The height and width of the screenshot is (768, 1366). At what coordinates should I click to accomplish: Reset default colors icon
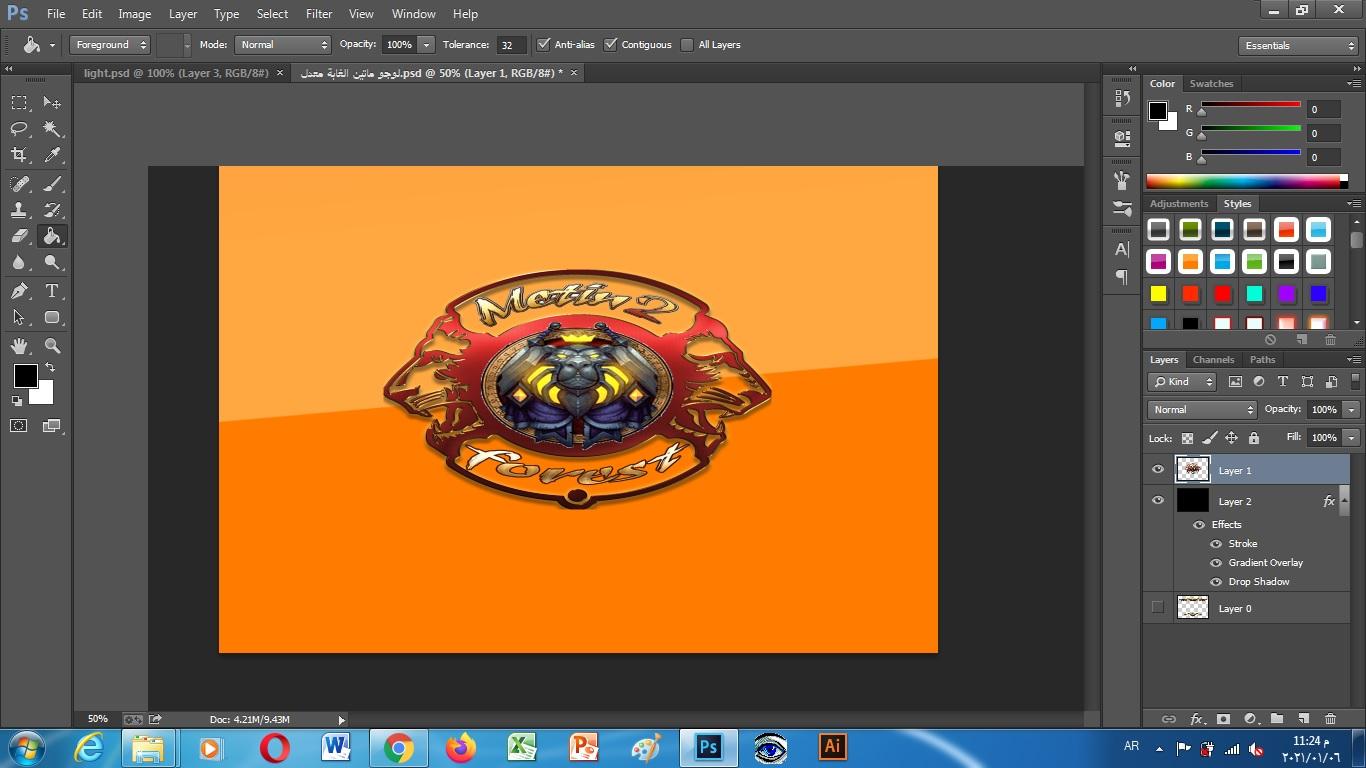tap(17, 401)
